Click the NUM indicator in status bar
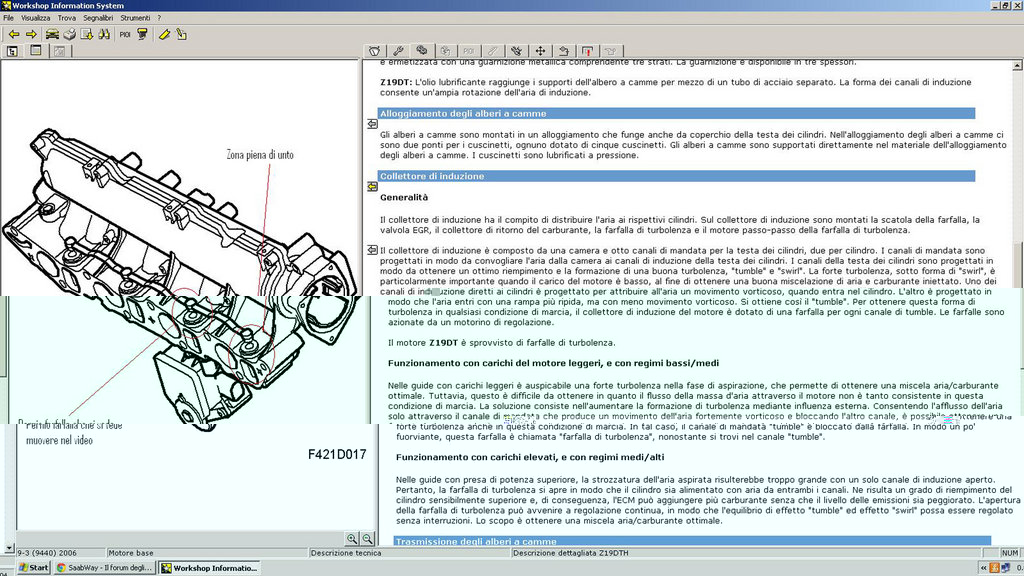Image resolution: width=1024 pixels, height=576 pixels. point(1010,552)
